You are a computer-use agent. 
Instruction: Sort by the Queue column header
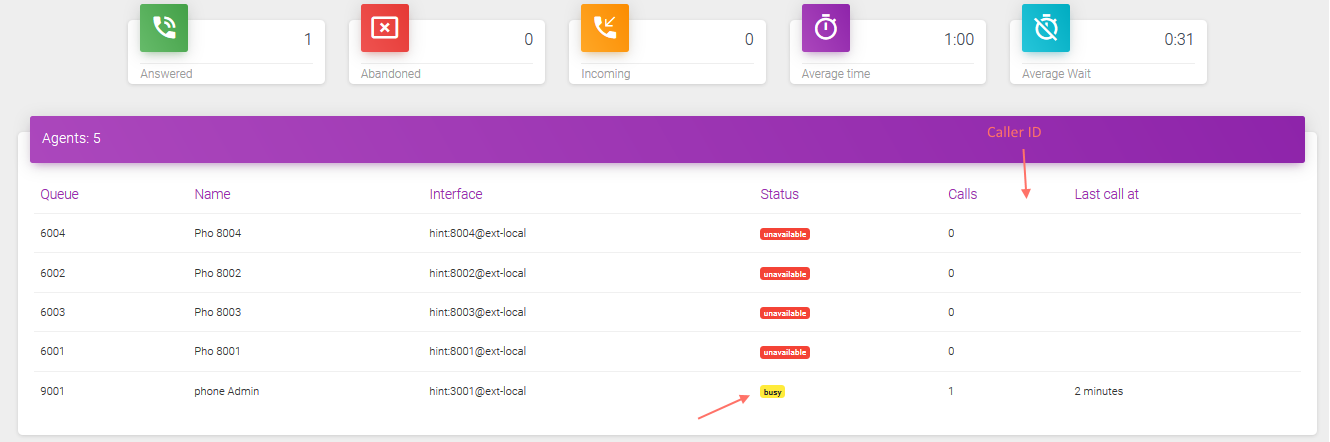(x=59, y=194)
